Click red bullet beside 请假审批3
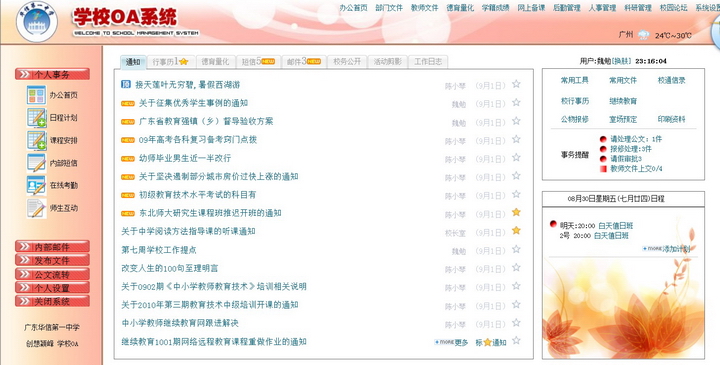Image resolution: width=720 pixels, height=365 pixels. (603, 159)
